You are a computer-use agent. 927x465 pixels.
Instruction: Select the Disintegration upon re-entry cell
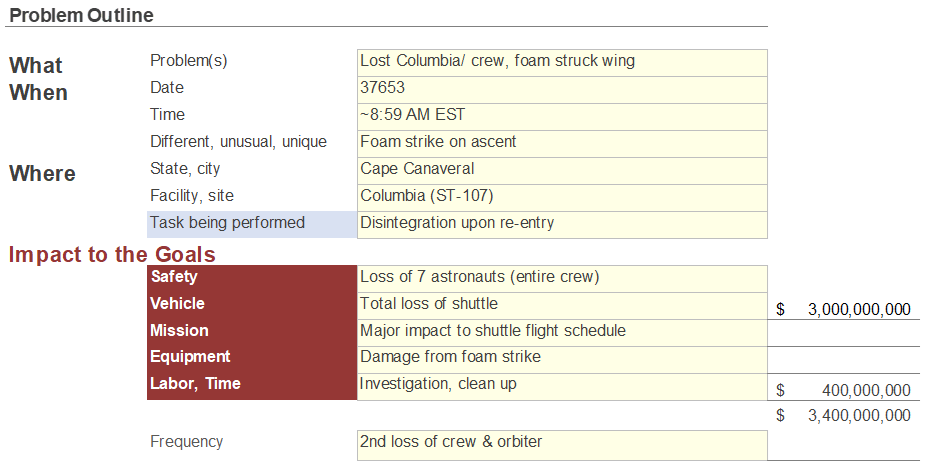pos(562,225)
